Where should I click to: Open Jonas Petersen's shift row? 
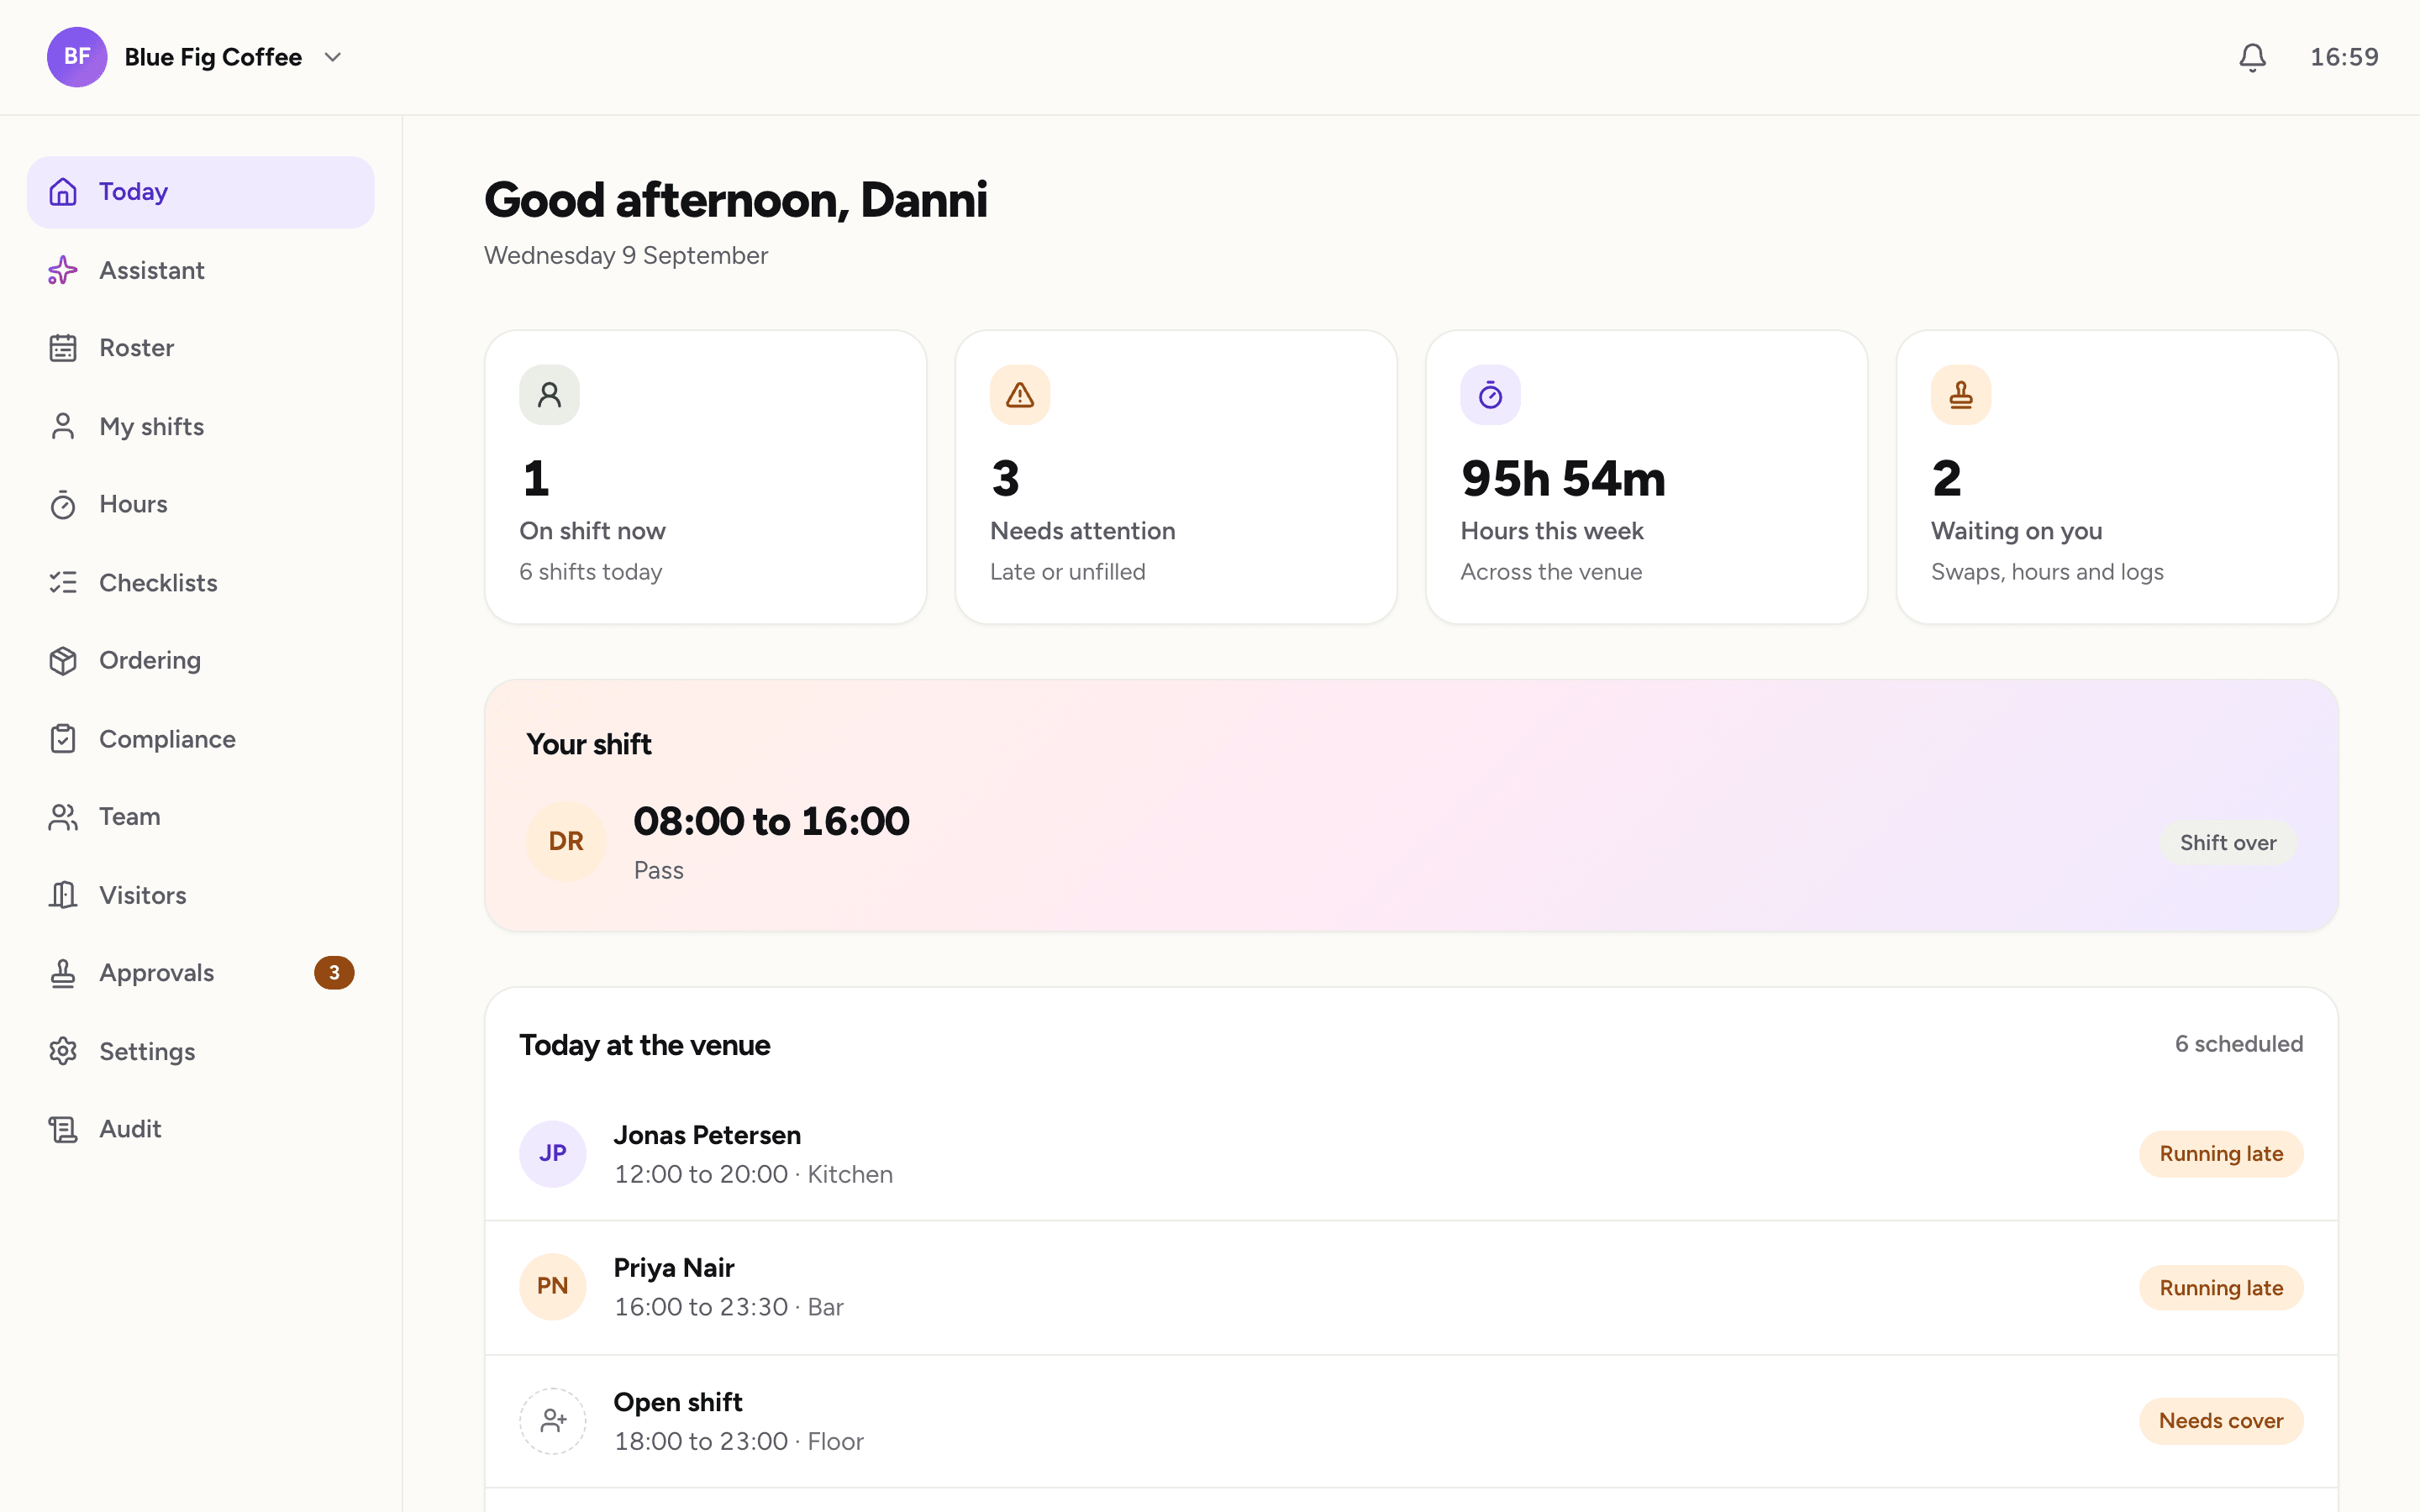click(1411, 1154)
